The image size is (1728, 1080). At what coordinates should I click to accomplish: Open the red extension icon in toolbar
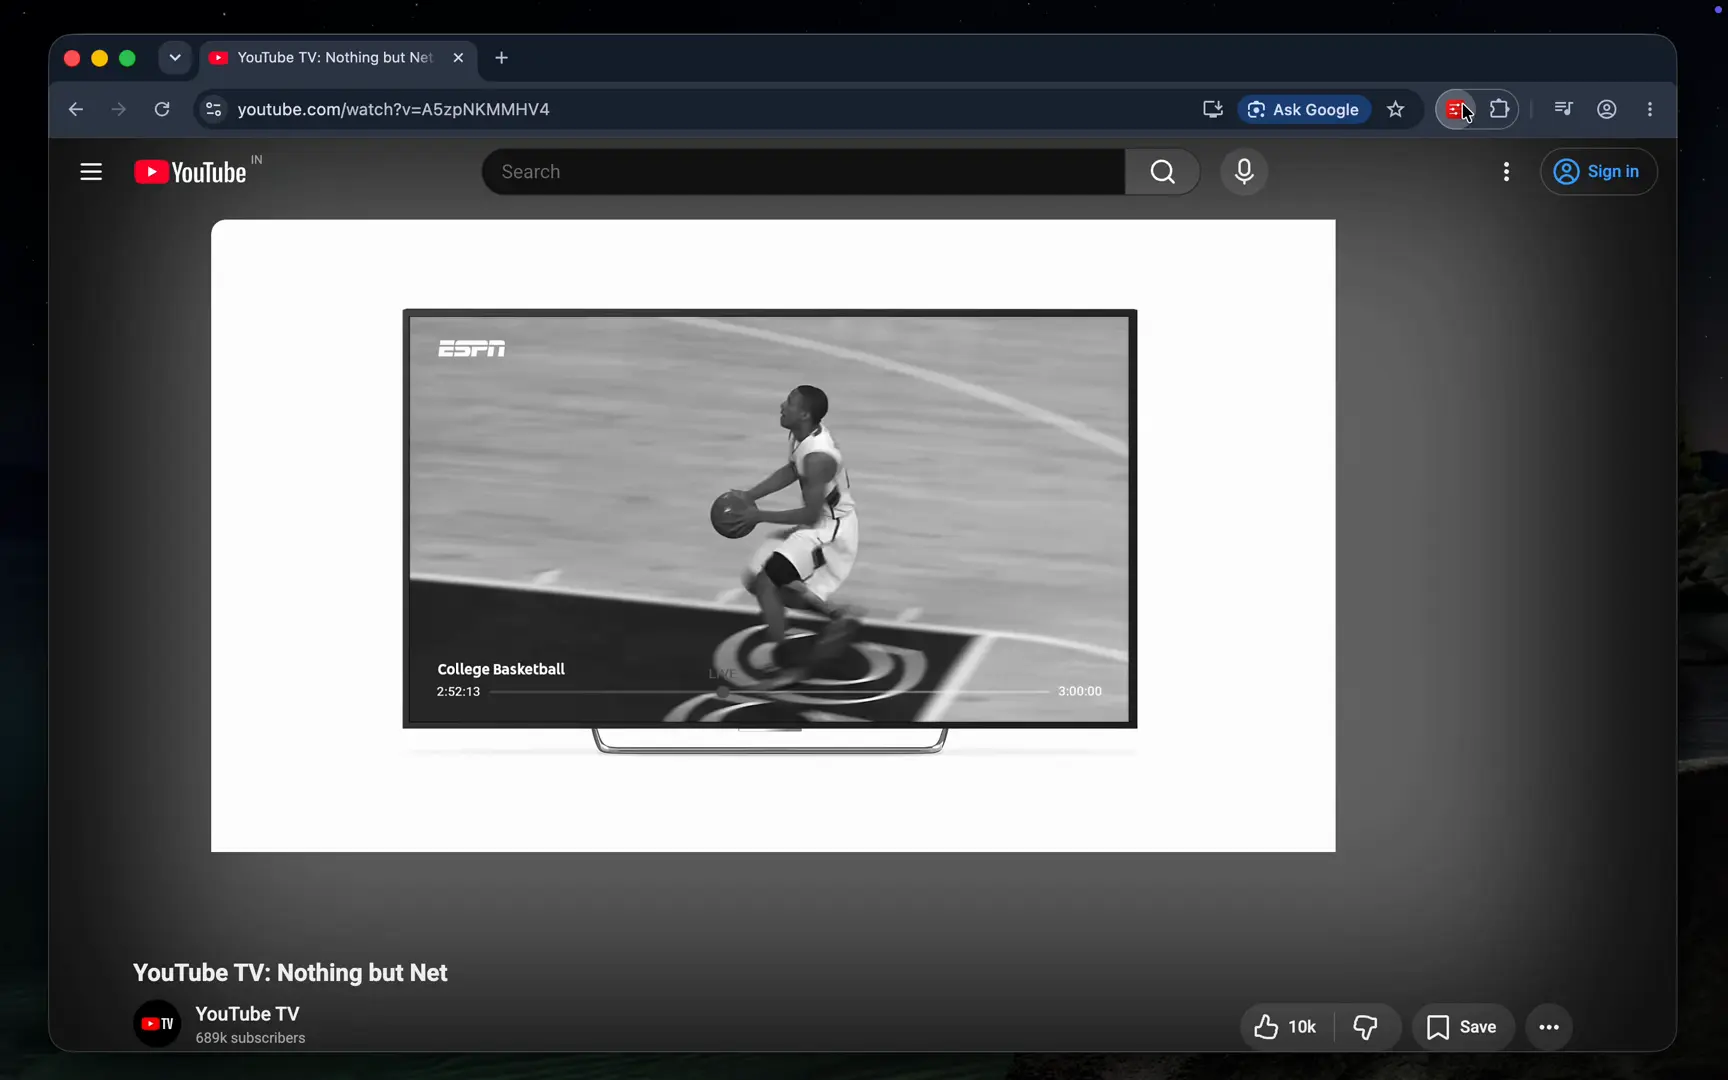[x=1456, y=110]
